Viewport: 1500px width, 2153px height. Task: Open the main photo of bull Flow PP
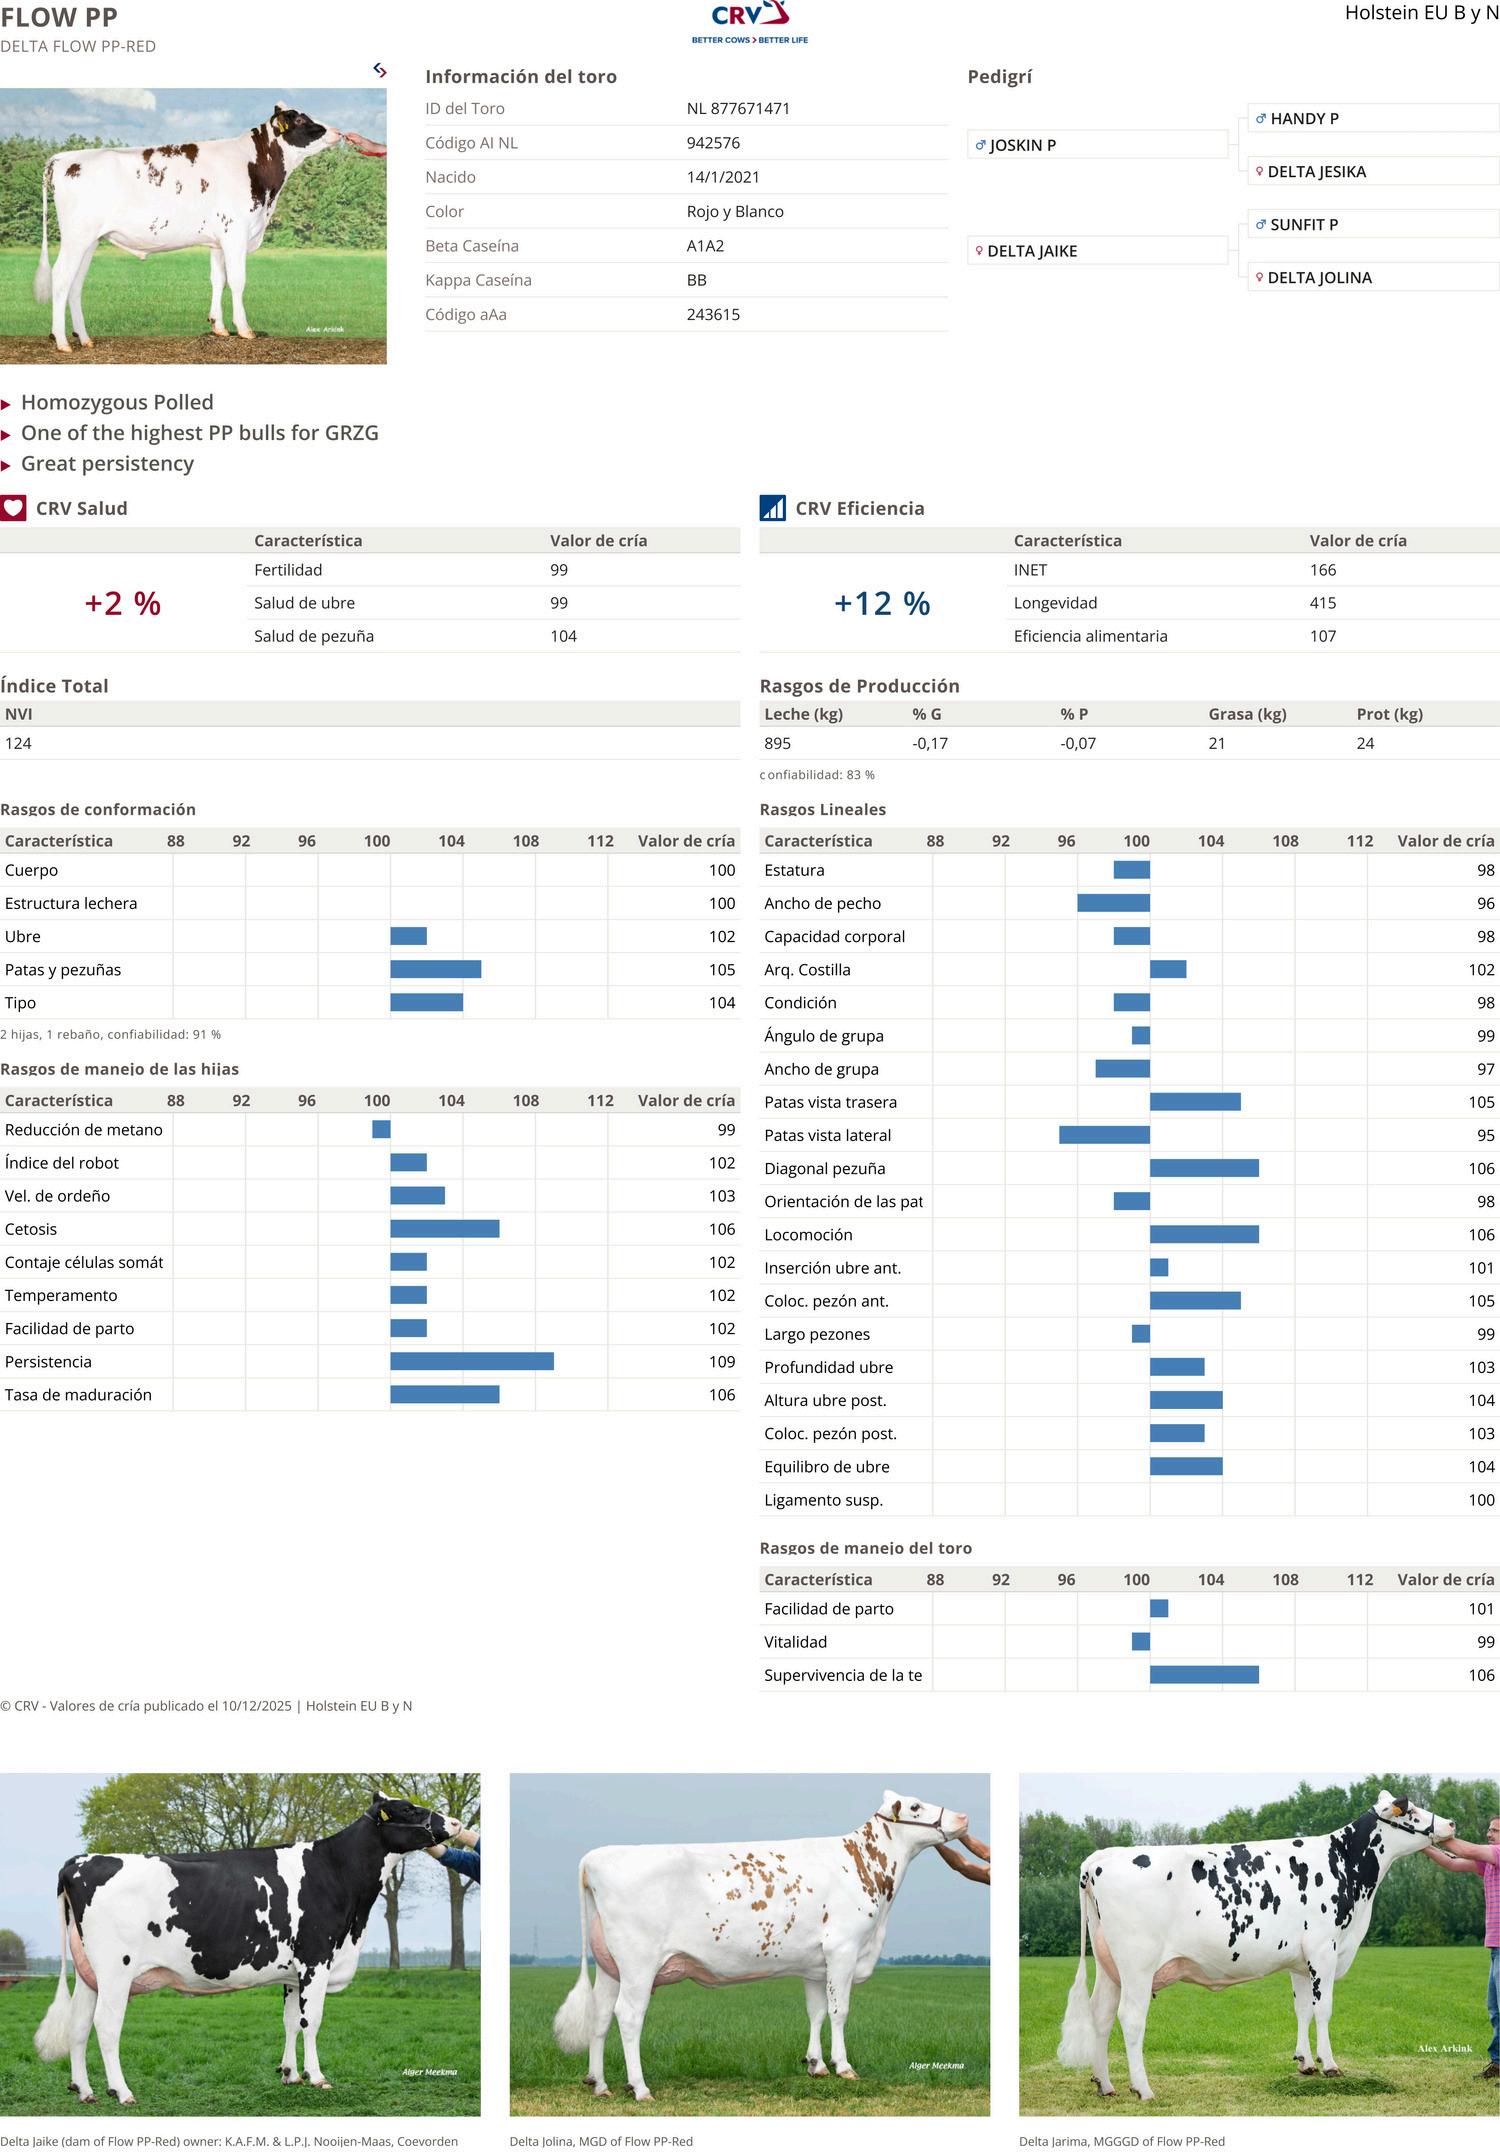click(193, 226)
